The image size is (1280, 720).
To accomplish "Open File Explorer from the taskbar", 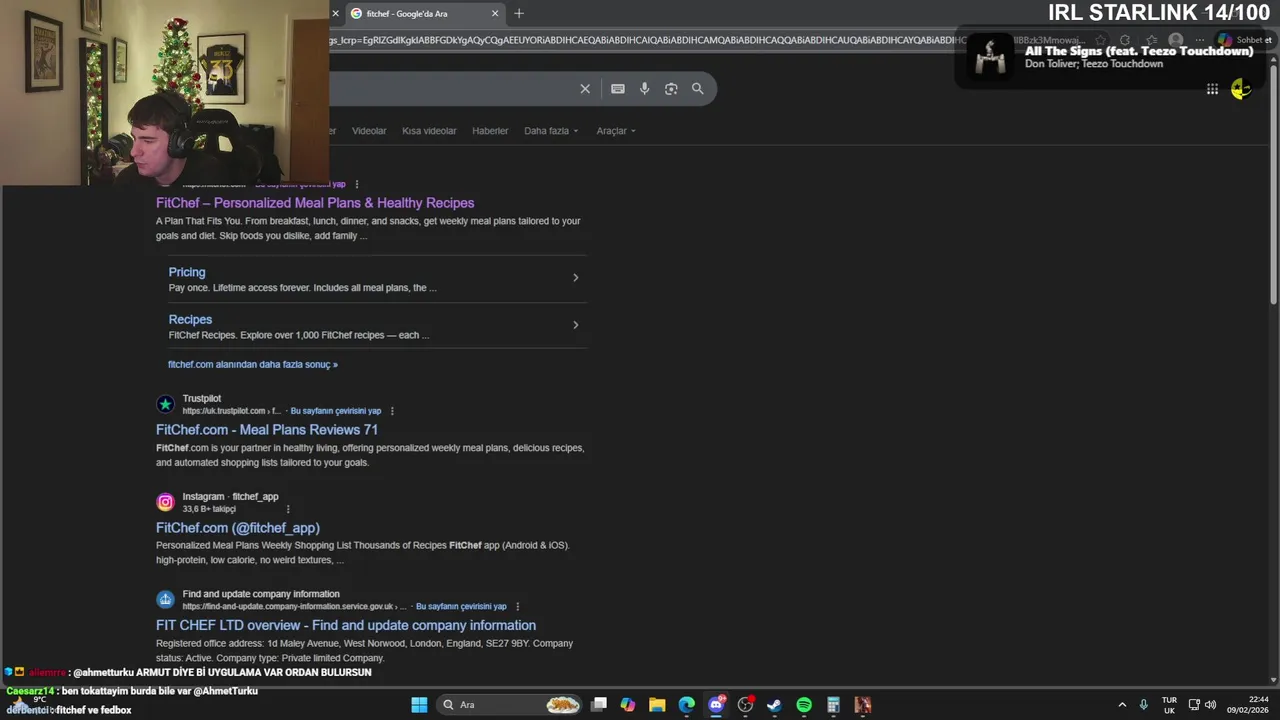I will click(x=657, y=705).
